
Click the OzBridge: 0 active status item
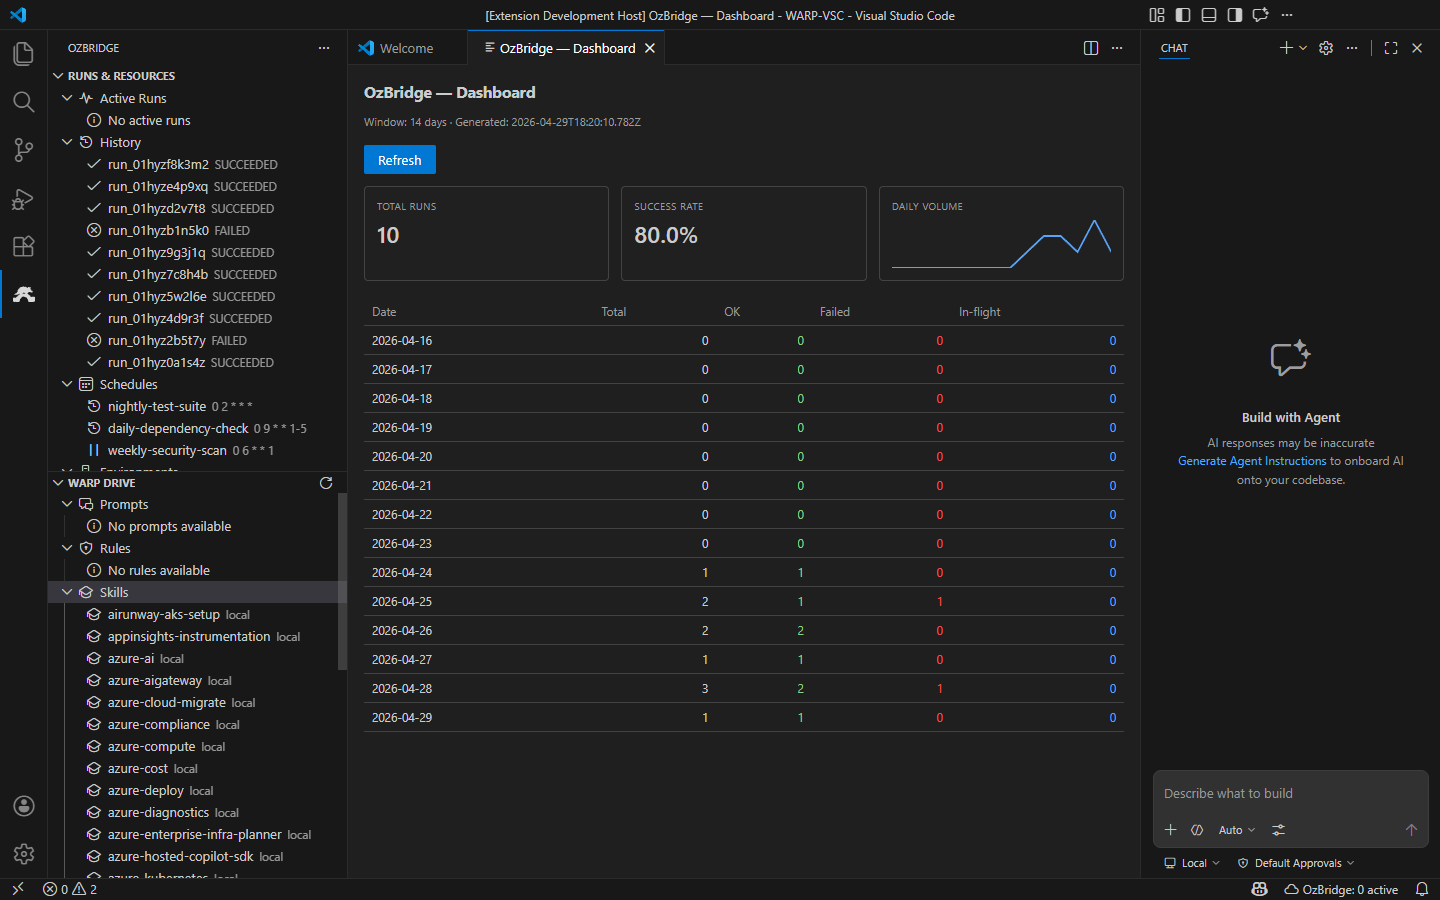1341,889
